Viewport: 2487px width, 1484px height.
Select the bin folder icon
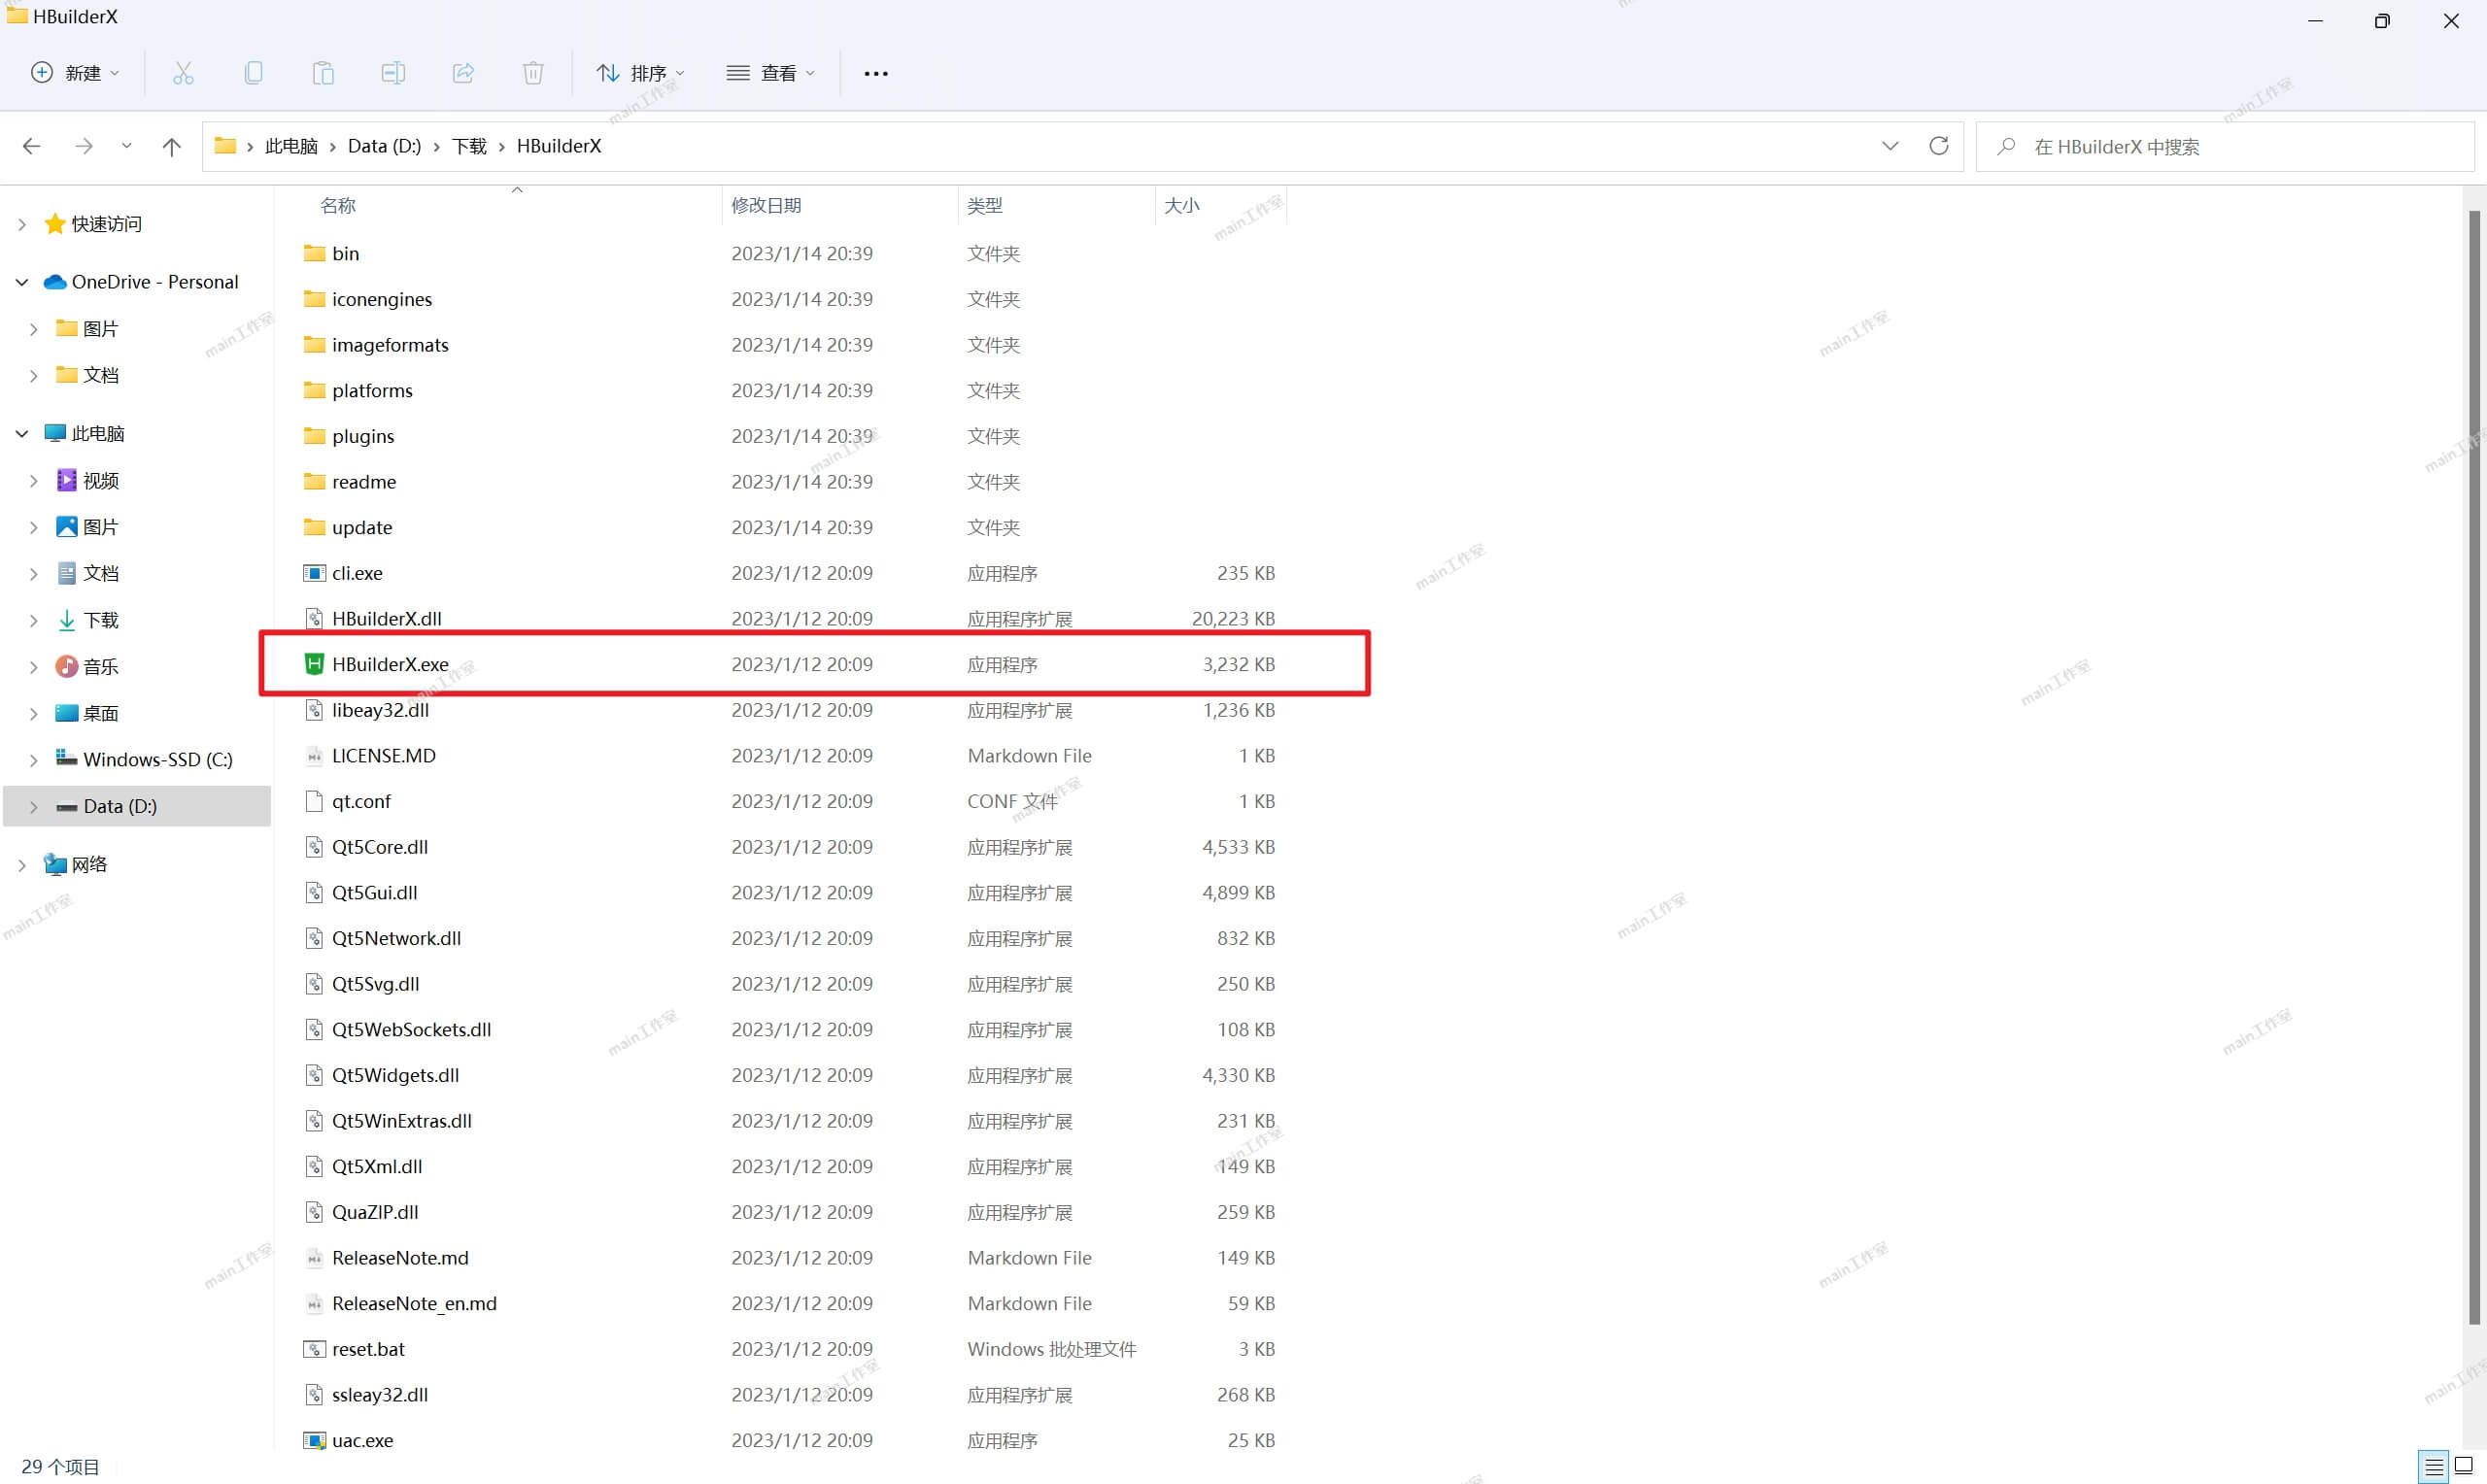click(314, 253)
